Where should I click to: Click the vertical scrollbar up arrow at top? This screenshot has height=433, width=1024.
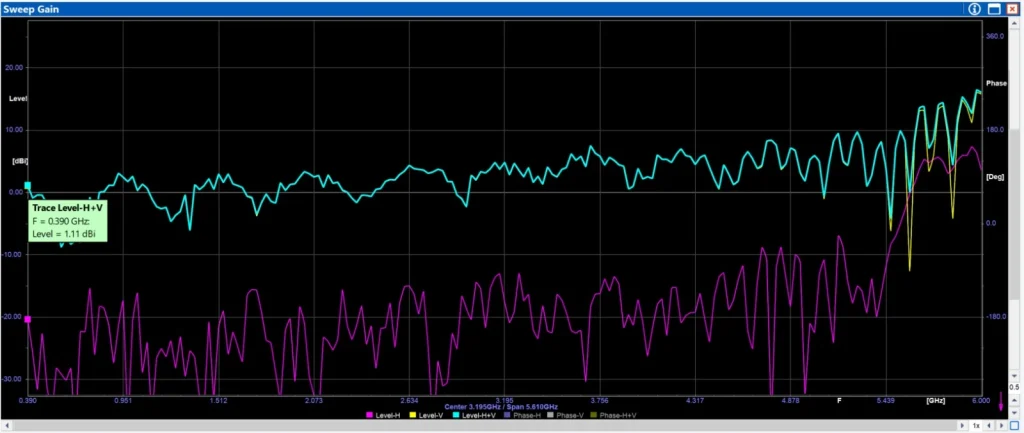pos(1014,25)
